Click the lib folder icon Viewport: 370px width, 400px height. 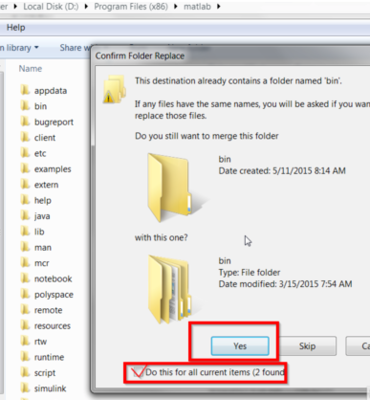(x=25, y=231)
